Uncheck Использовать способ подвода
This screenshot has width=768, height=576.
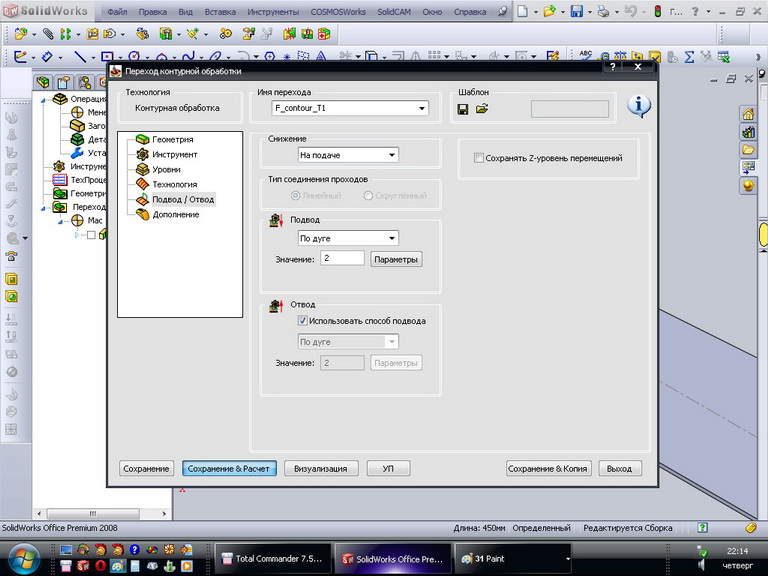[x=302, y=321]
